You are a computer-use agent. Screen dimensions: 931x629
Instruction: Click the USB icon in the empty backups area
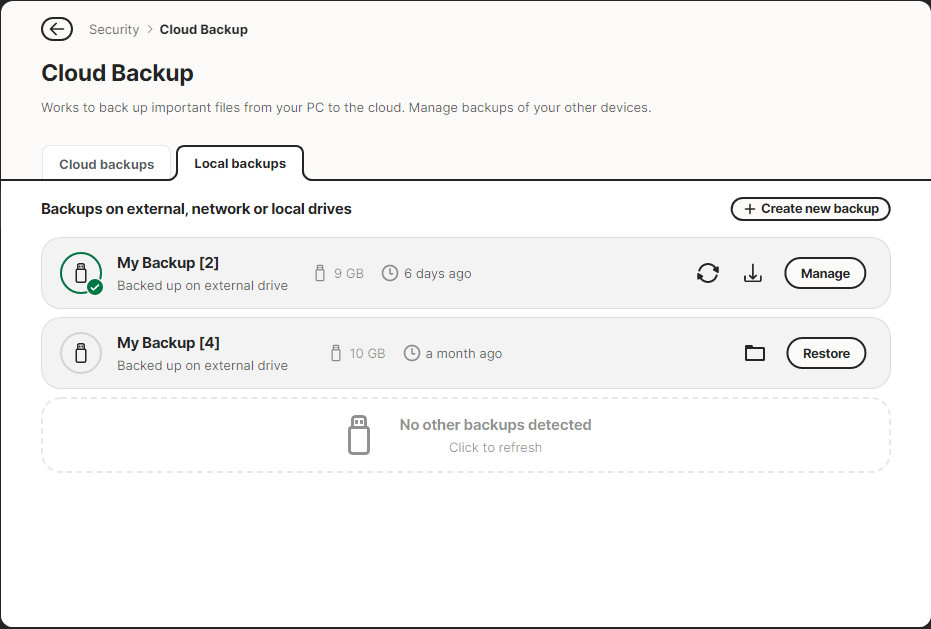359,435
